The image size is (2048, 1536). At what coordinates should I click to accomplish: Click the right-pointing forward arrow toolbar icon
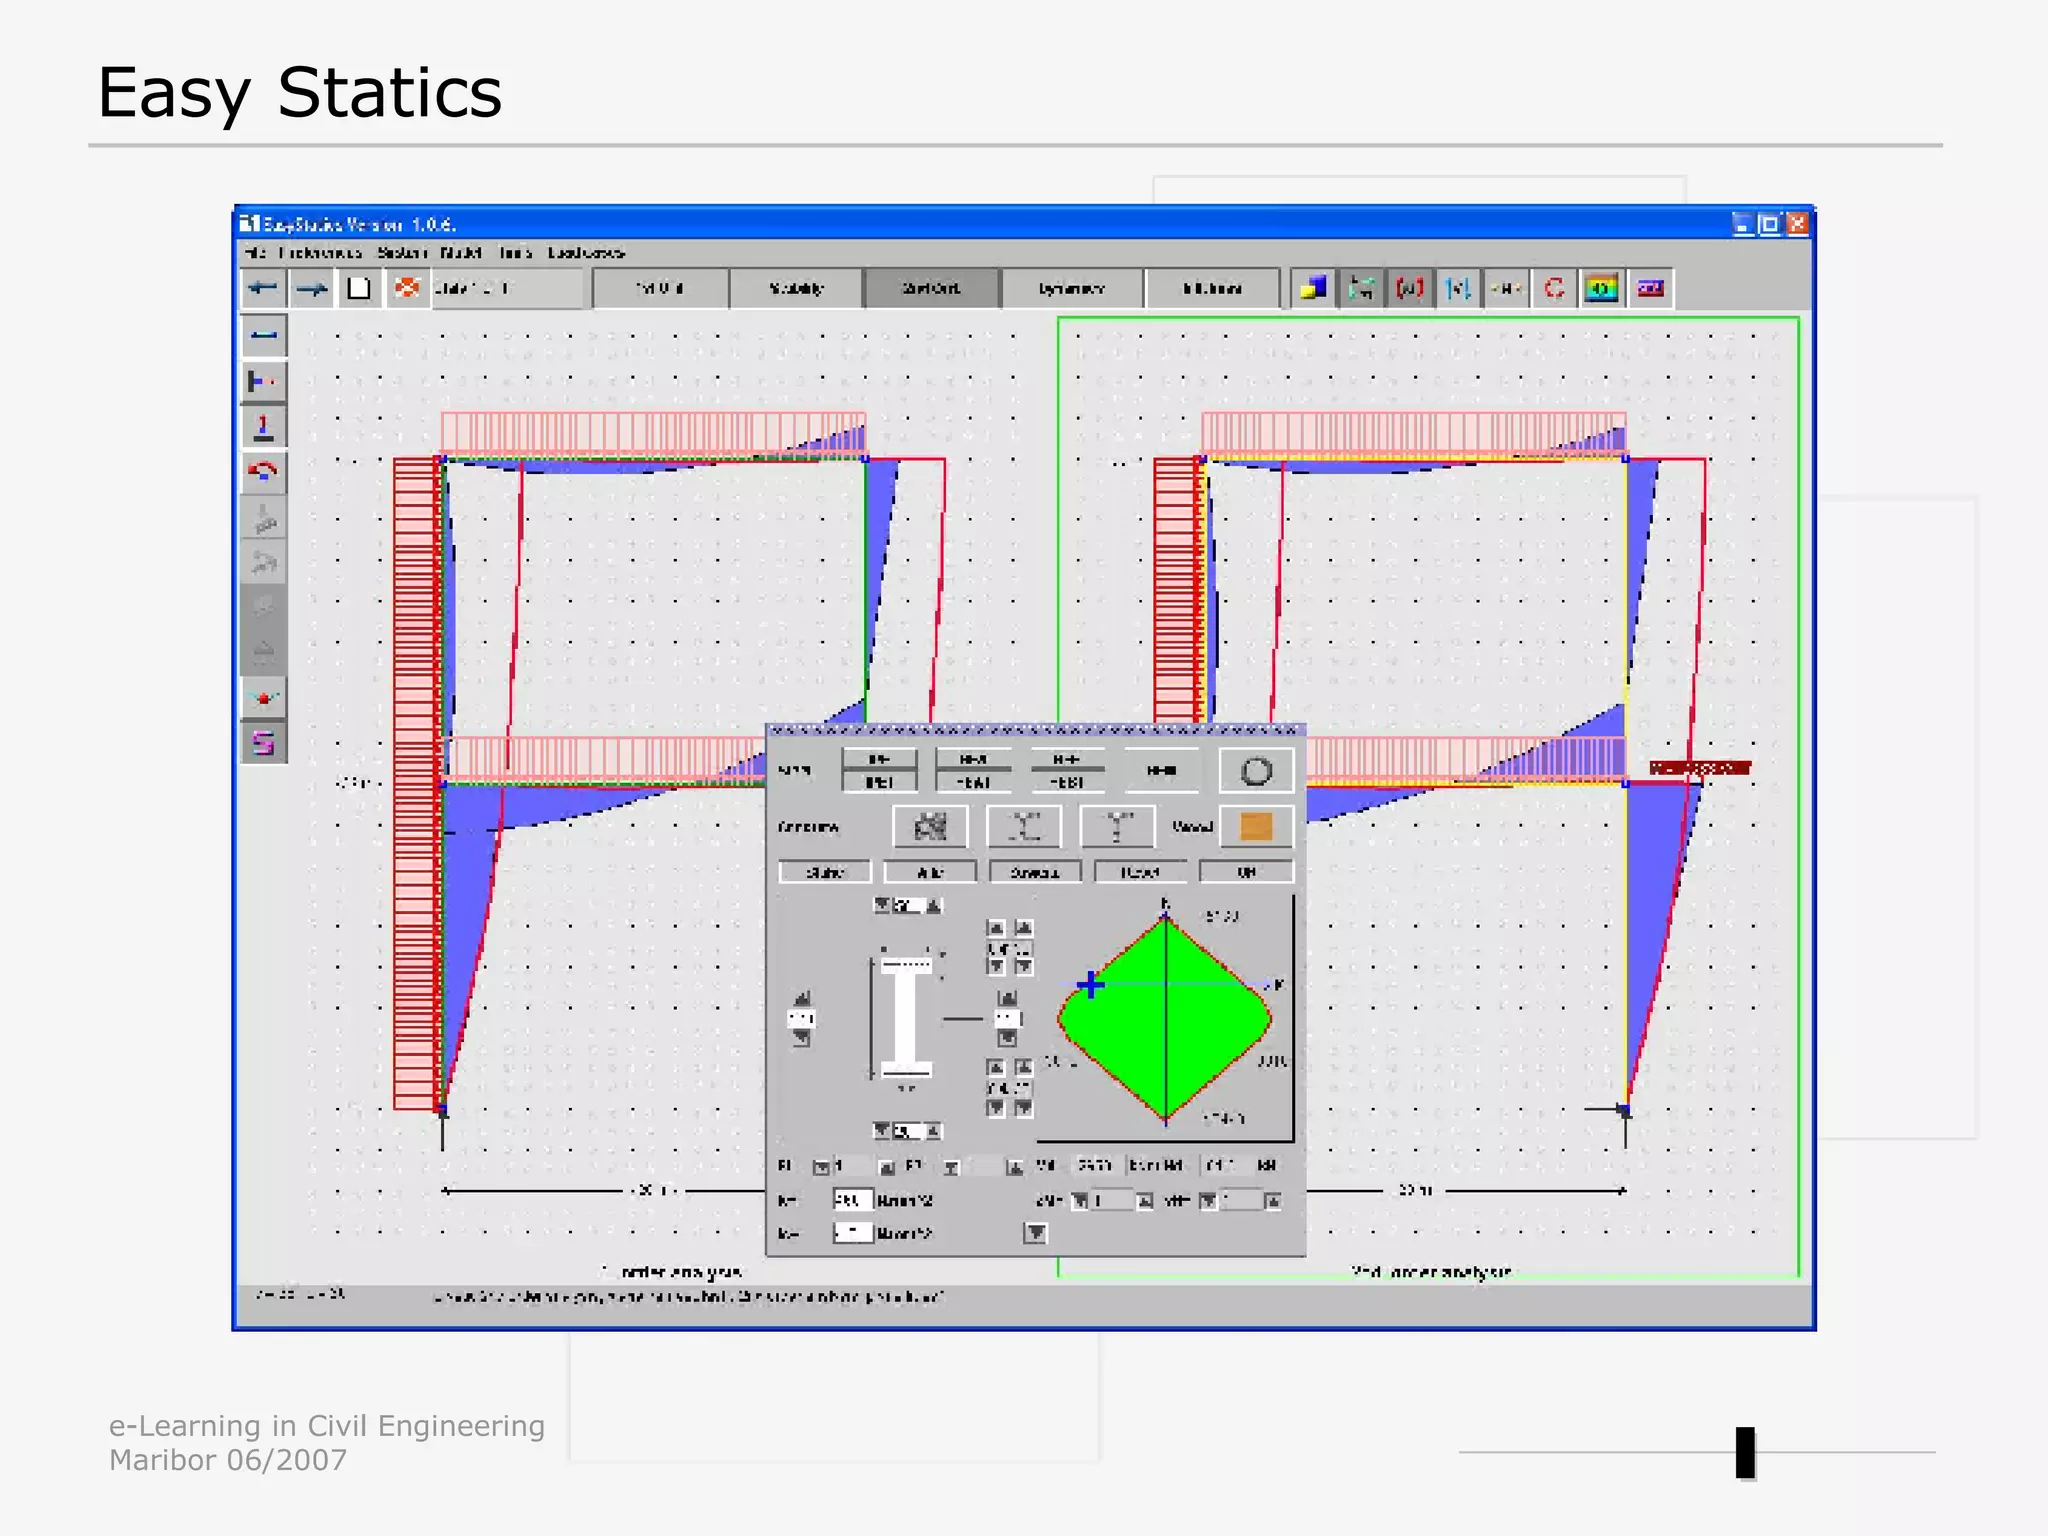tap(312, 288)
